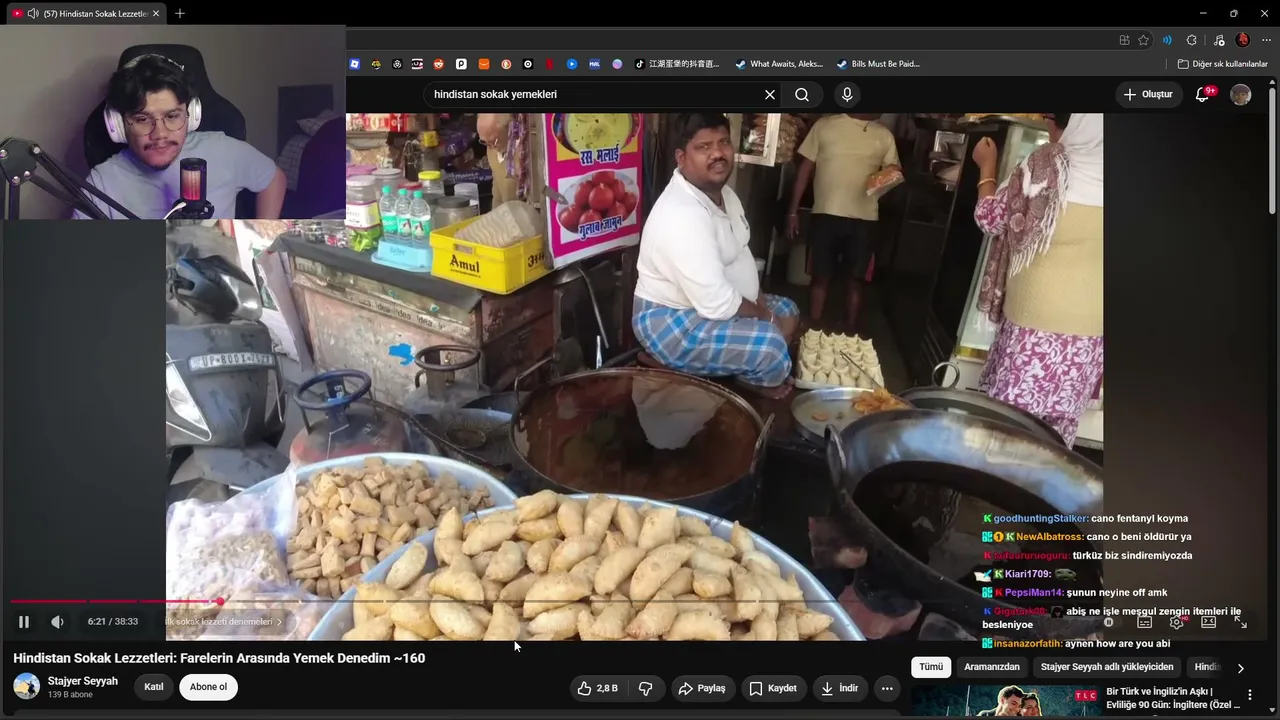Open "What Awaits, Aleks..." Steam bookmark
Image resolution: width=1280 pixels, height=720 pixels.
779,64
